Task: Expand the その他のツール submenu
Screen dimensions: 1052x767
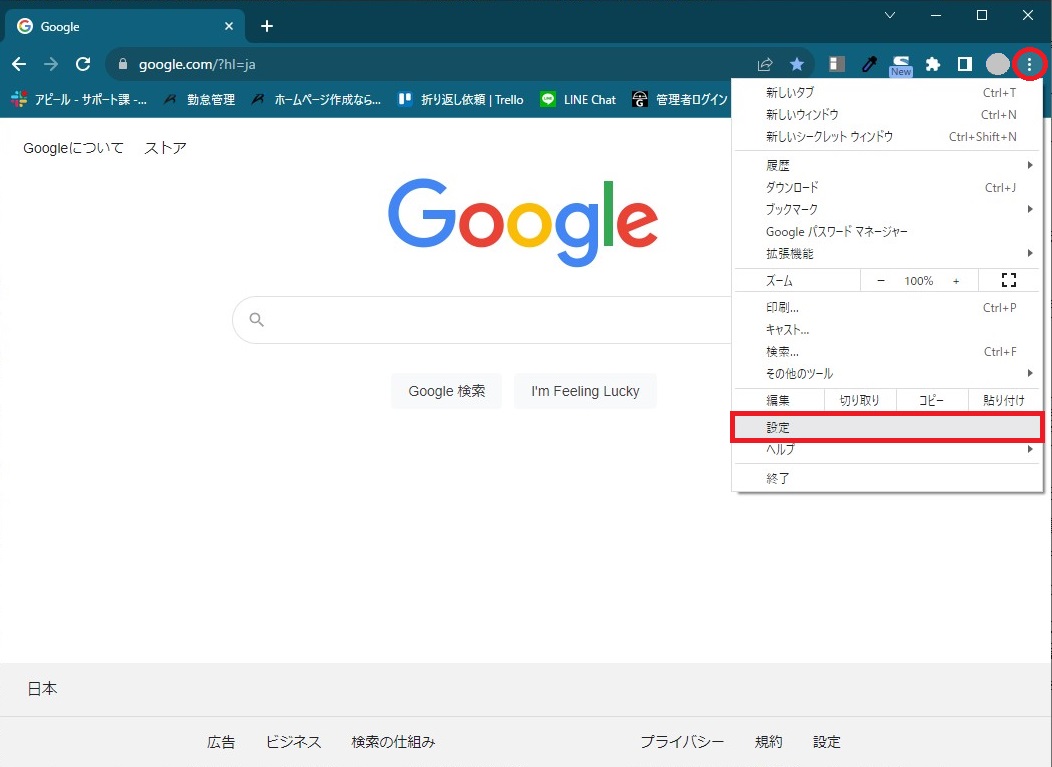Action: [887, 374]
